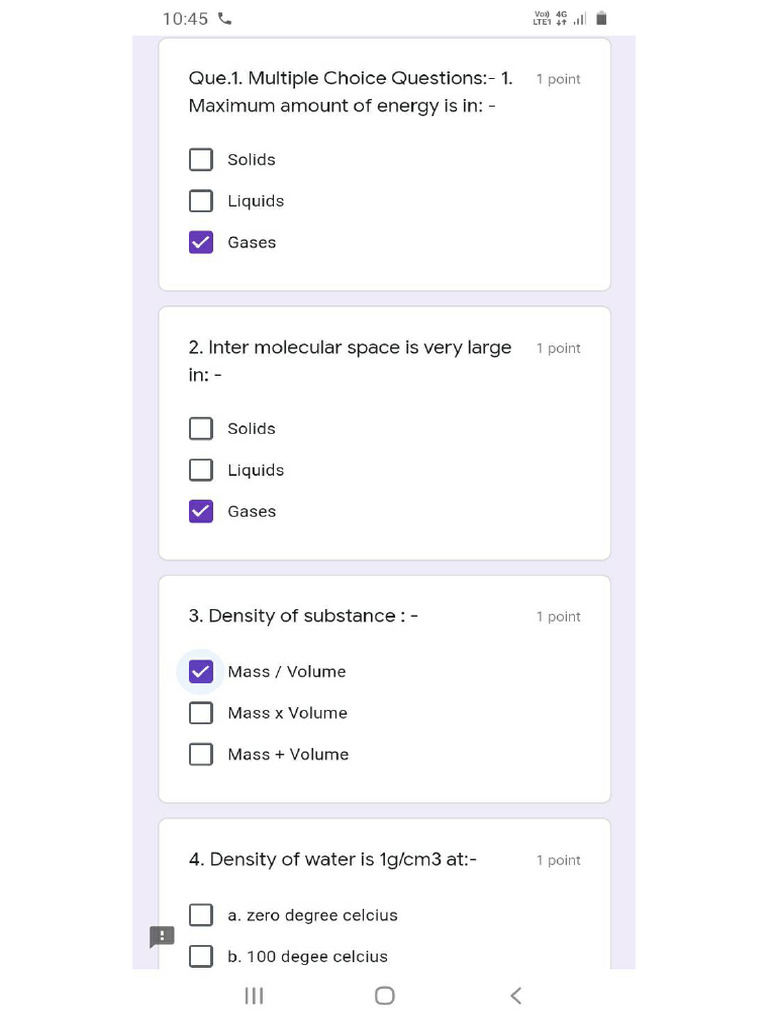Check the zero degree celcius option
This screenshot has width=768, height=1024.
pos(201,915)
